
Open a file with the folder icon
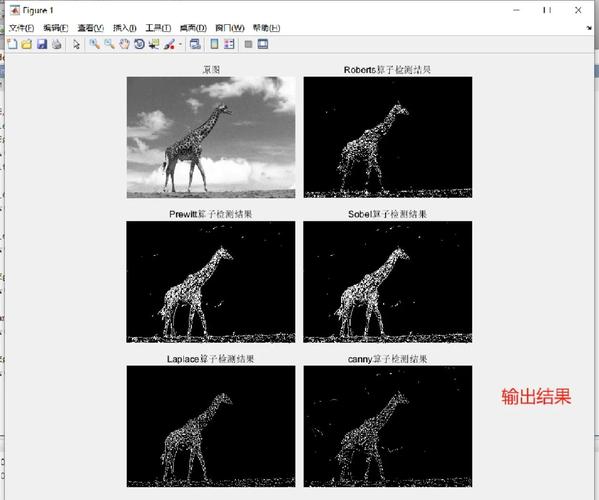pos(27,44)
